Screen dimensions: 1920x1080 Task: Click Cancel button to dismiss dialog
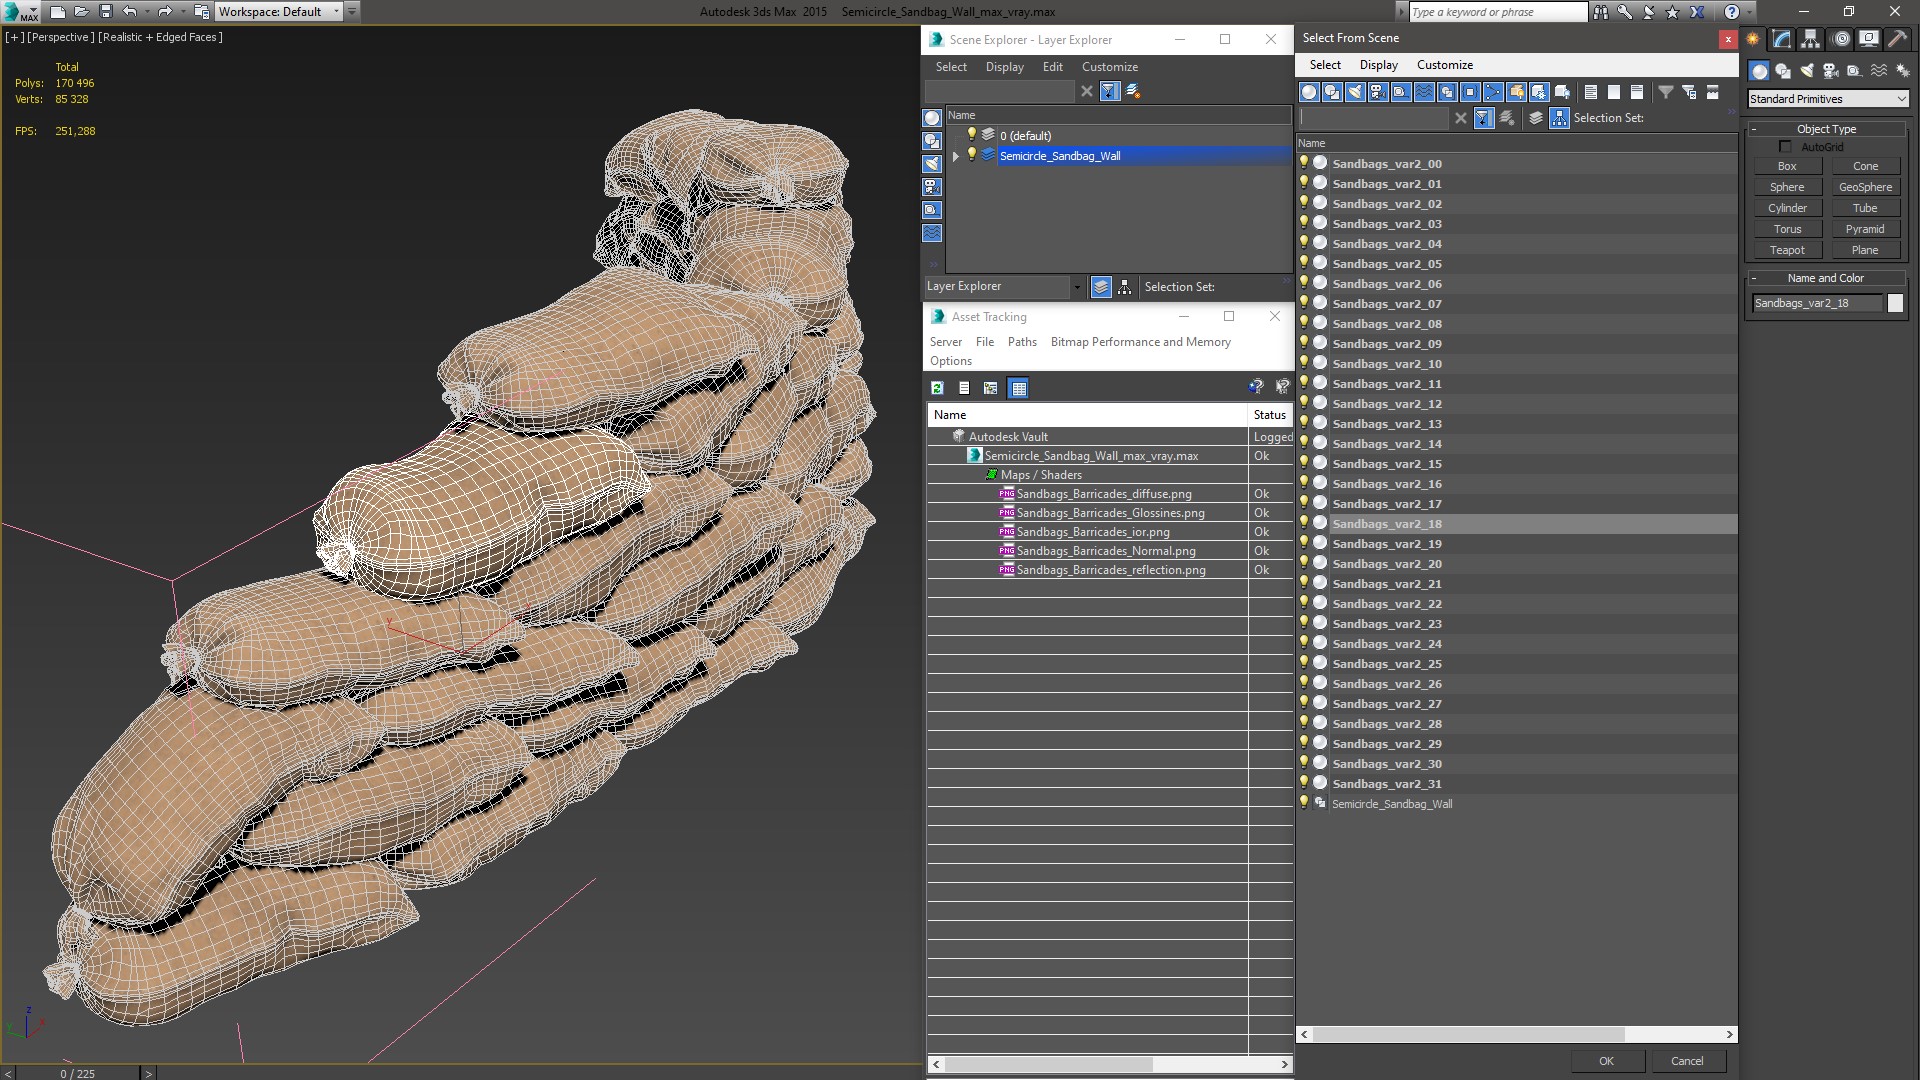point(1687,1060)
